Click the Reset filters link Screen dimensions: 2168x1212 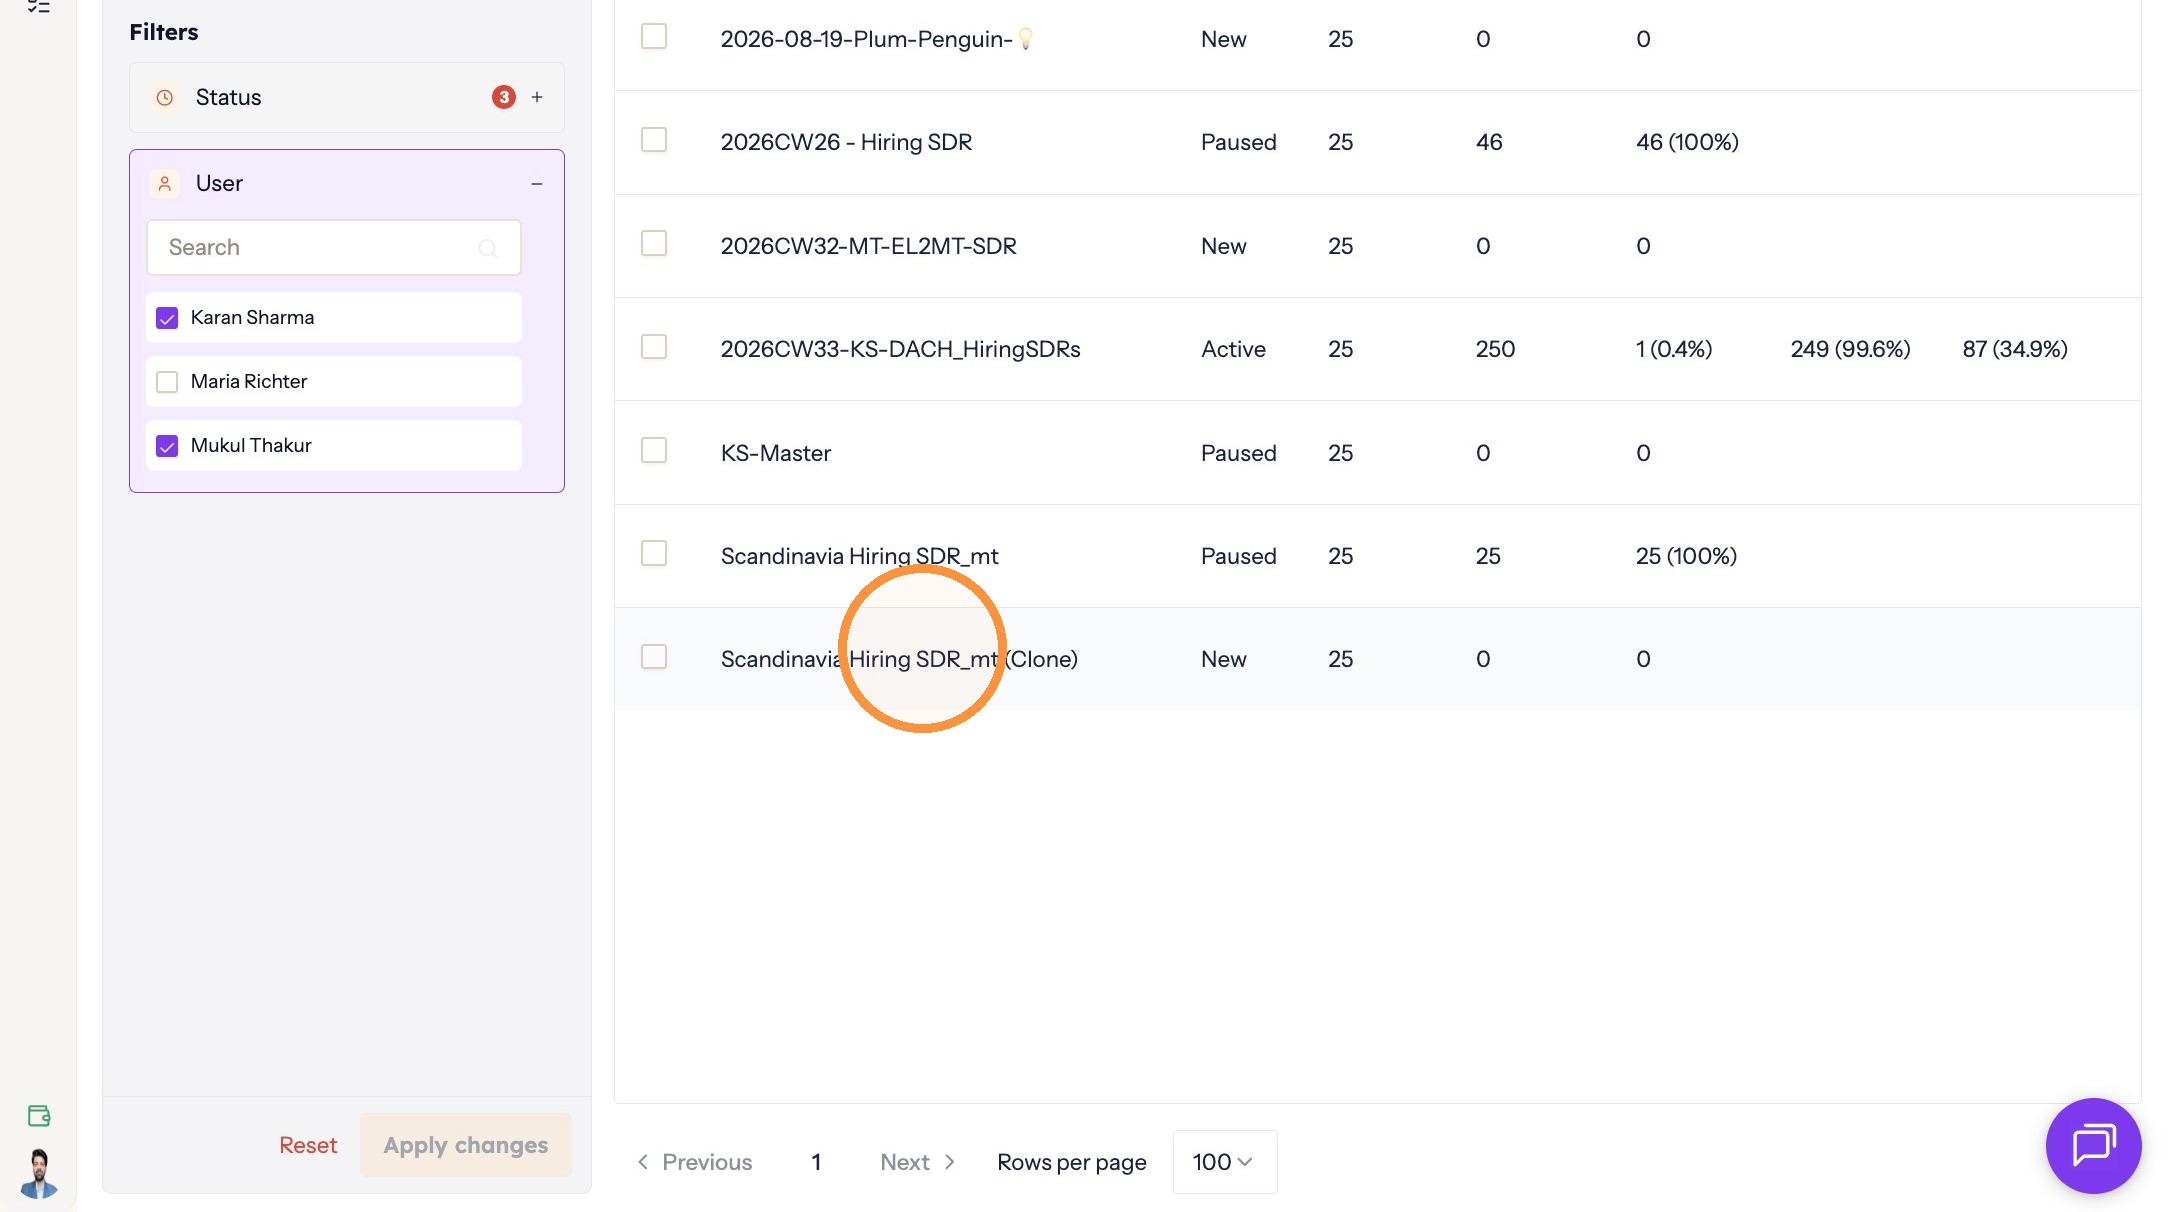coord(308,1145)
